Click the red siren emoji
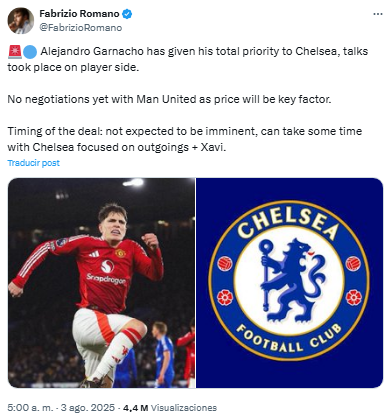This screenshot has height=418, width=392. 15,52
